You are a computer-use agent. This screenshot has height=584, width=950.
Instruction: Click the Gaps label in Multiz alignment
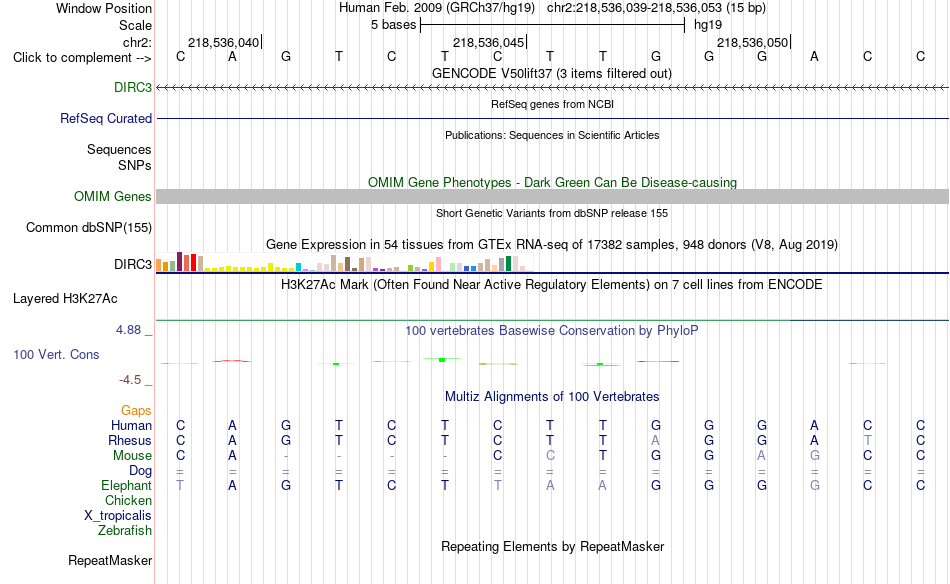click(136, 411)
